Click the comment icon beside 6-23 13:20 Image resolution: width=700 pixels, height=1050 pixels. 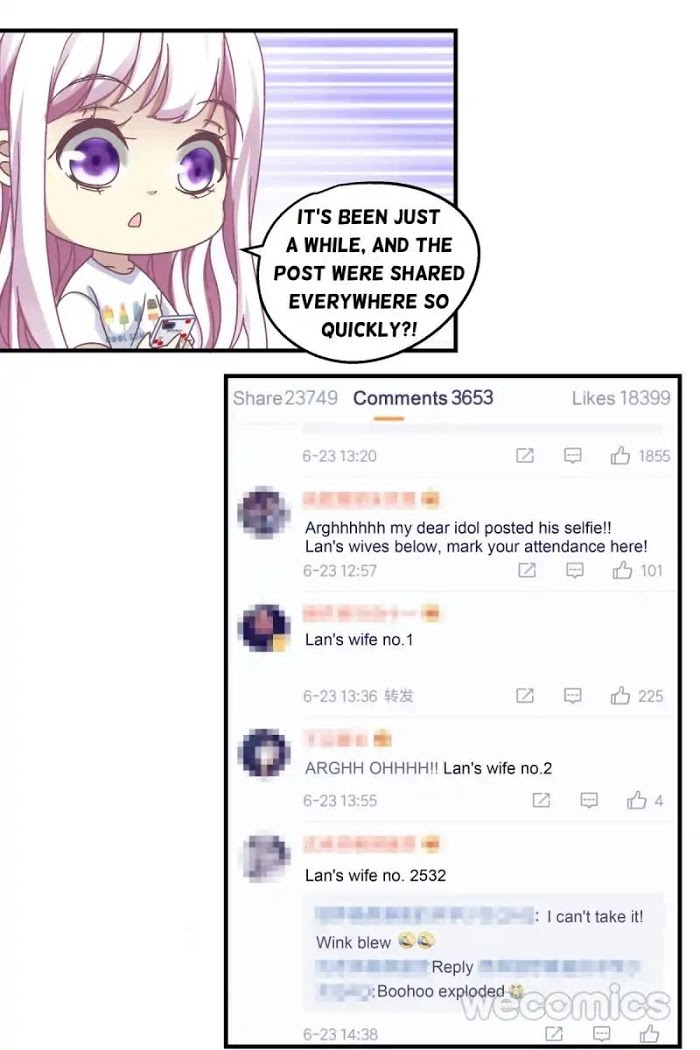point(572,456)
